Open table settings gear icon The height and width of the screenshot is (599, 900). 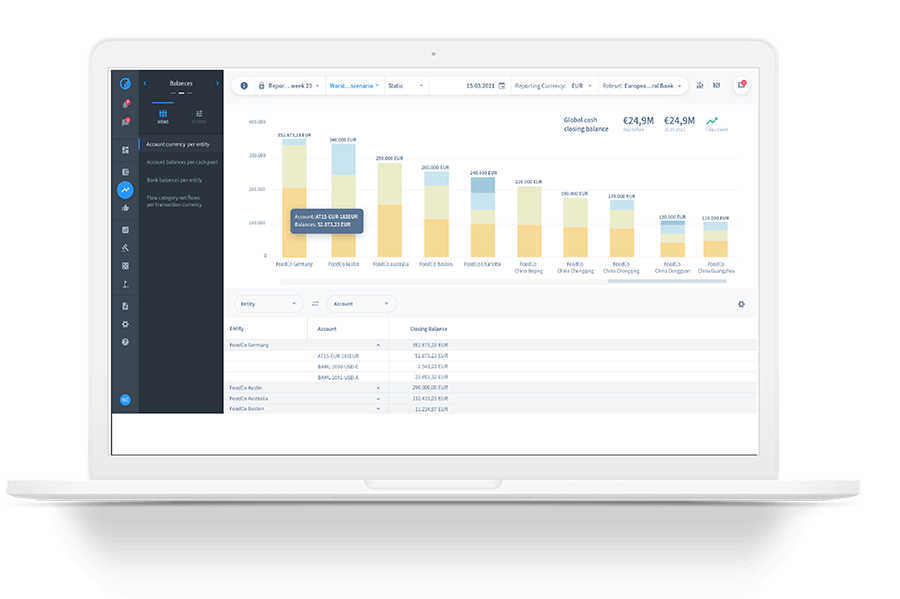click(741, 304)
